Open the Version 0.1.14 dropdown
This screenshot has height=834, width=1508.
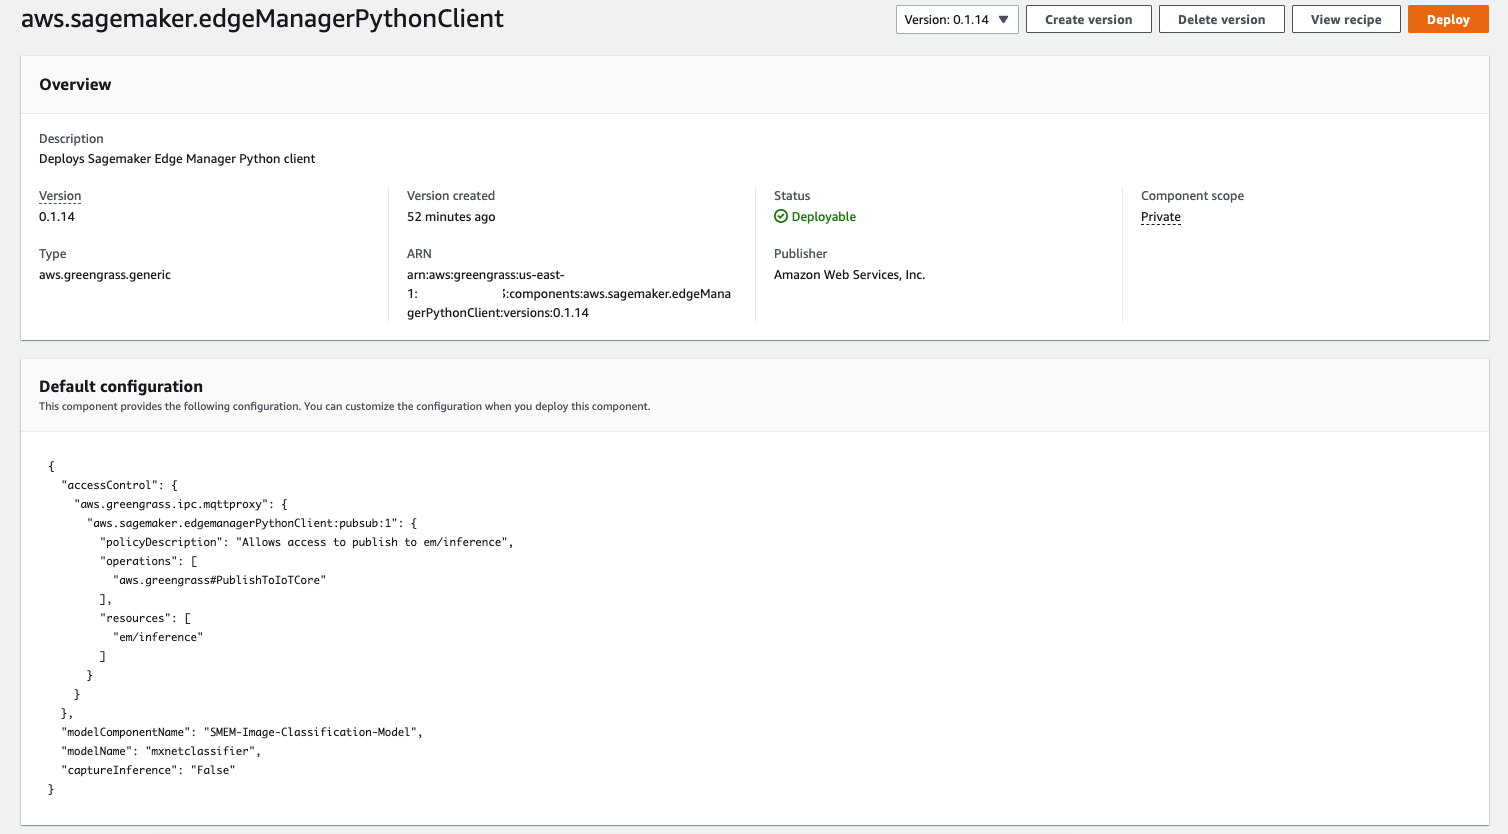click(957, 20)
